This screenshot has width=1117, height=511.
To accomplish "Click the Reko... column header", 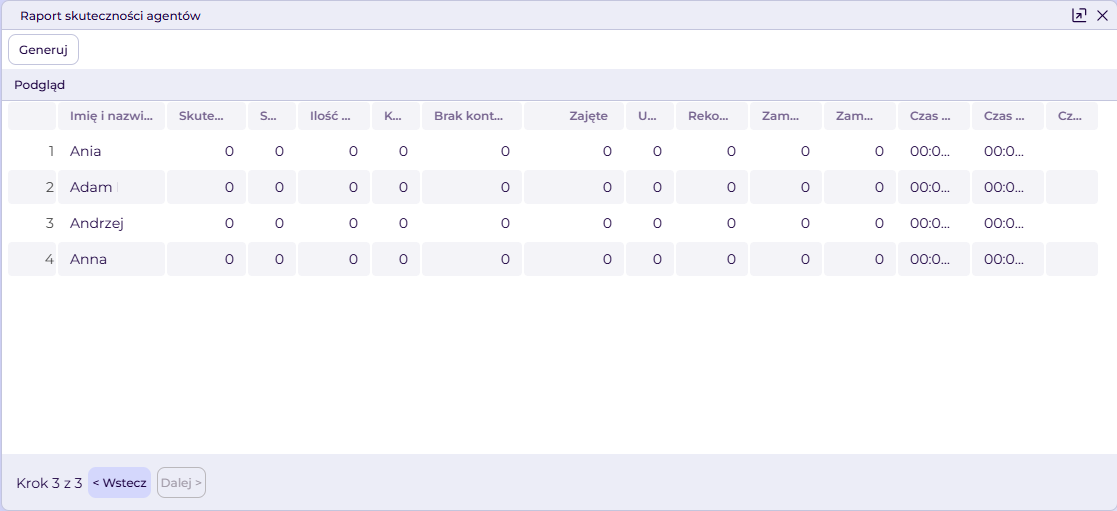I will pos(712,116).
